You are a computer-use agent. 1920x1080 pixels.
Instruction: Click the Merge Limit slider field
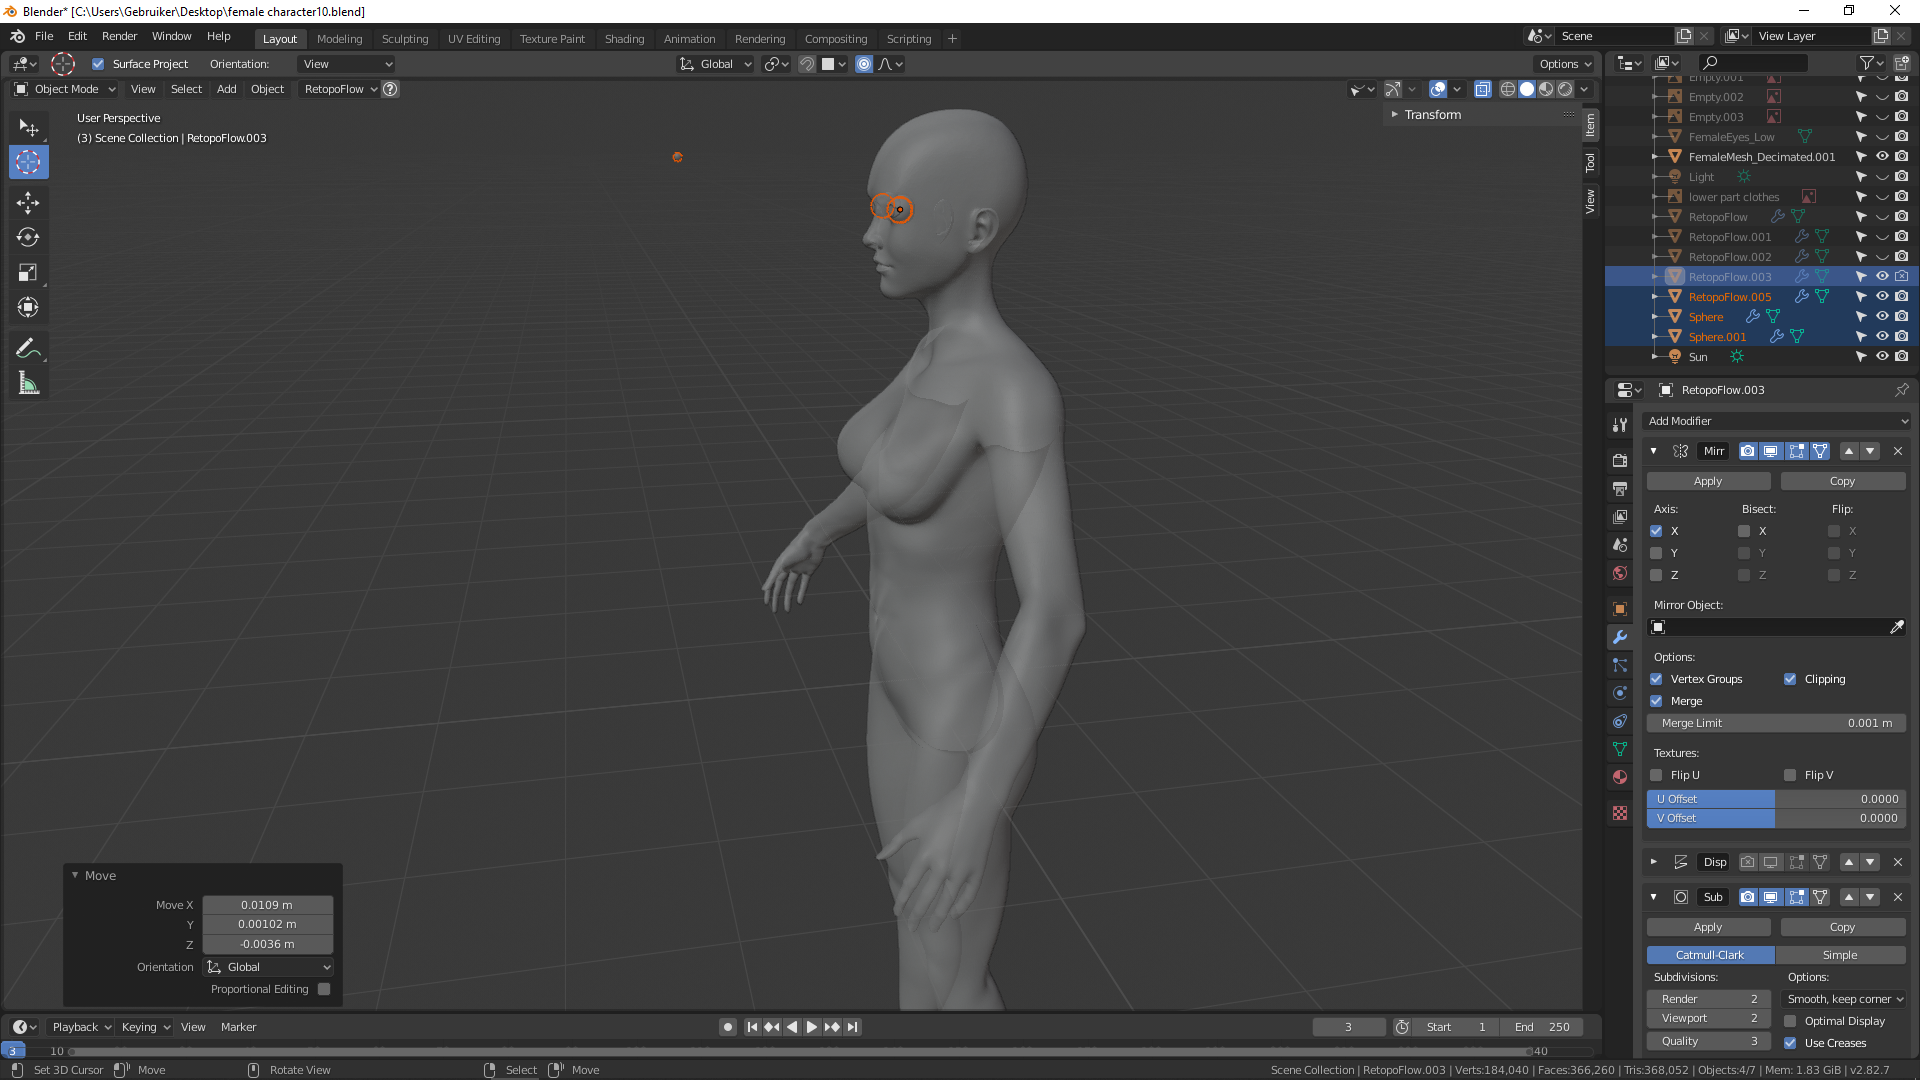pos(1776,723)
